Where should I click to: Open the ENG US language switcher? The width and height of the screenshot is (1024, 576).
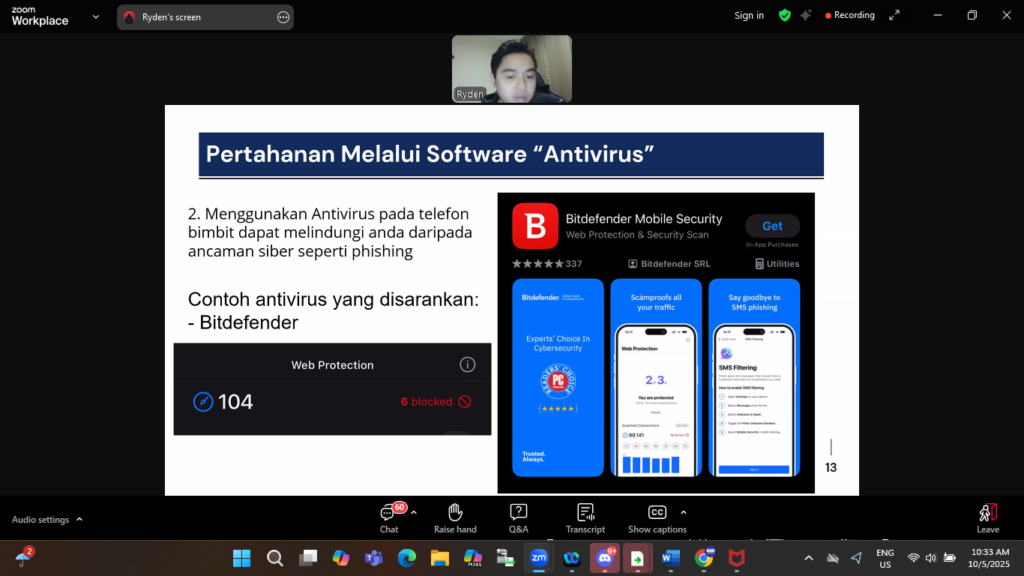coord(885,558)
